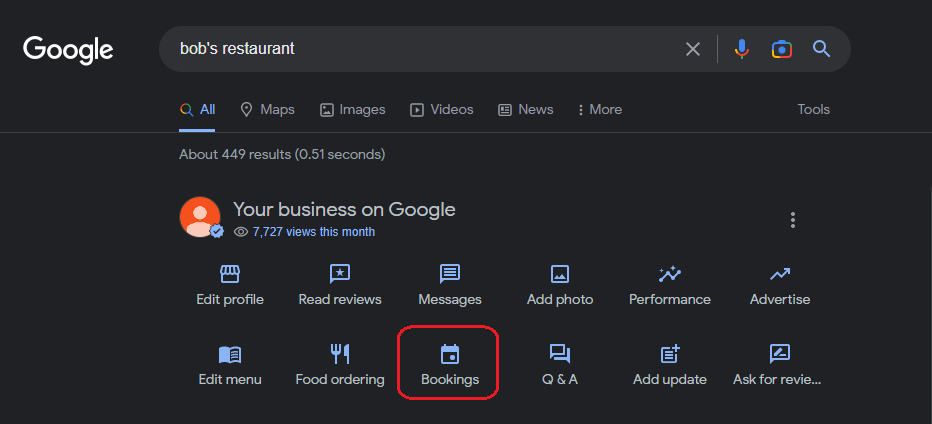932x424 pixels.
Task: Open Edit menu book icon
Action: coord(229,354)
